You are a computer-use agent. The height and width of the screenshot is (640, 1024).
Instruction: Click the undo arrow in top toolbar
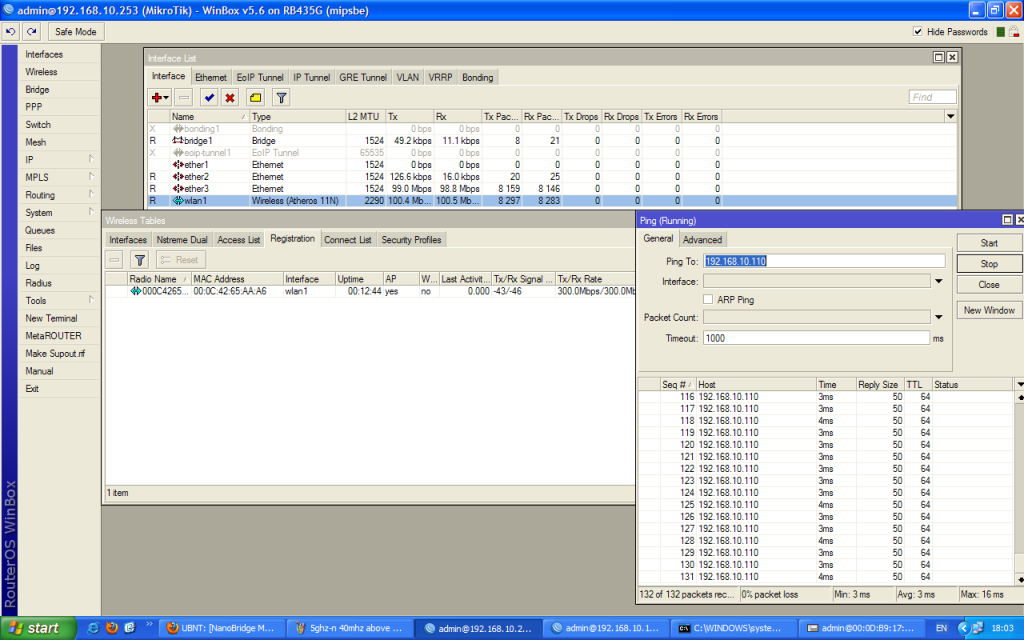[x=11, y=32]
